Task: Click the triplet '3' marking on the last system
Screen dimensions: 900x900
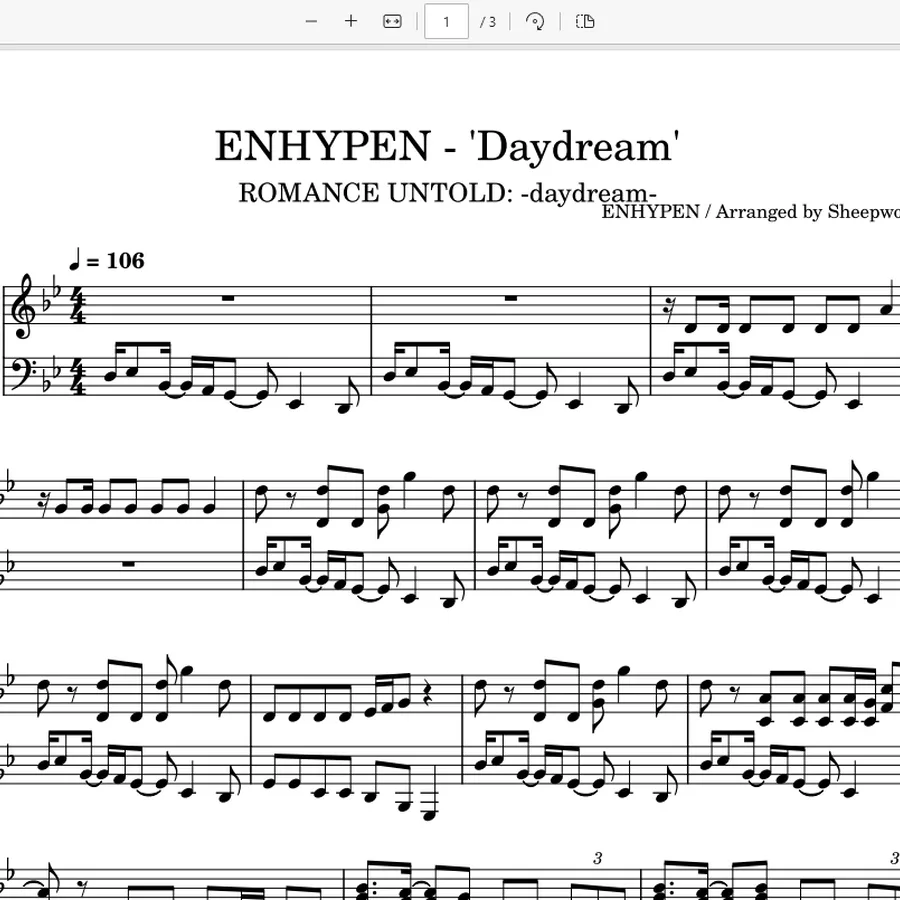Action: click(x=598, y=859)
